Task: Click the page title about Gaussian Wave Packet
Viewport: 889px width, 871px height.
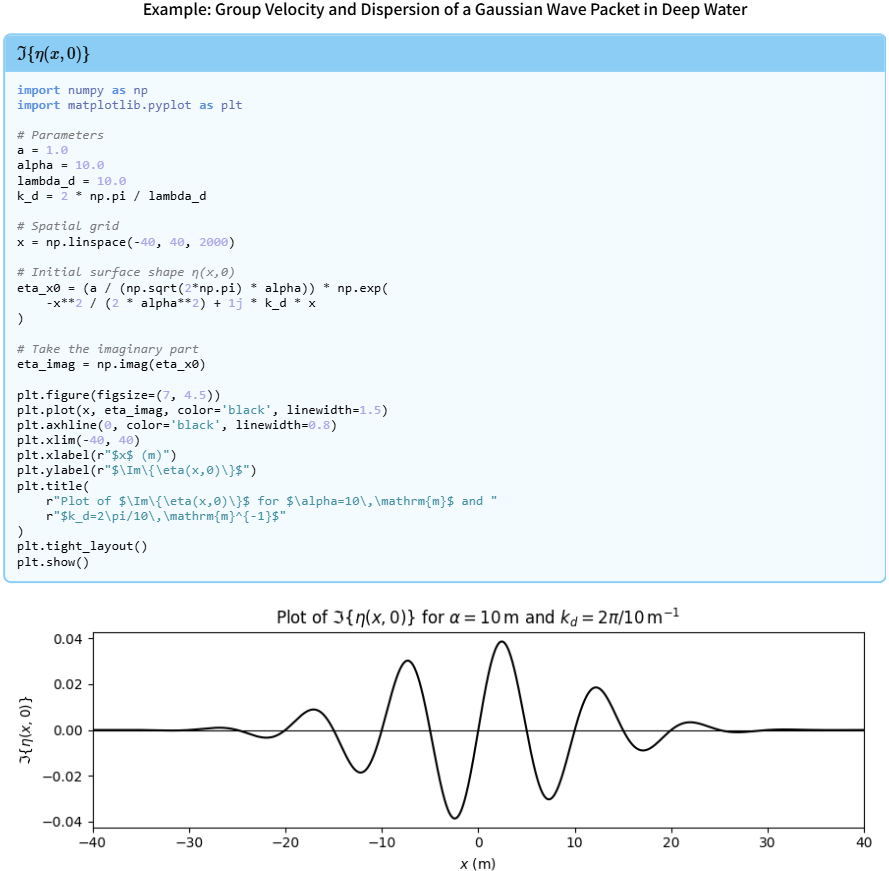Action: [444, 10]
